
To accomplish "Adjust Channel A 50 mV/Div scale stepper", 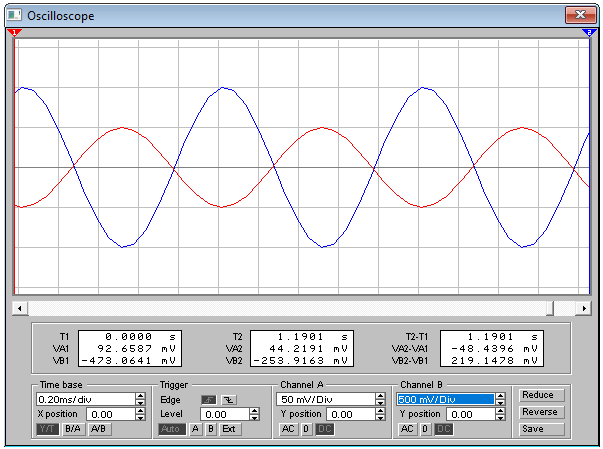I will point(380,399).
